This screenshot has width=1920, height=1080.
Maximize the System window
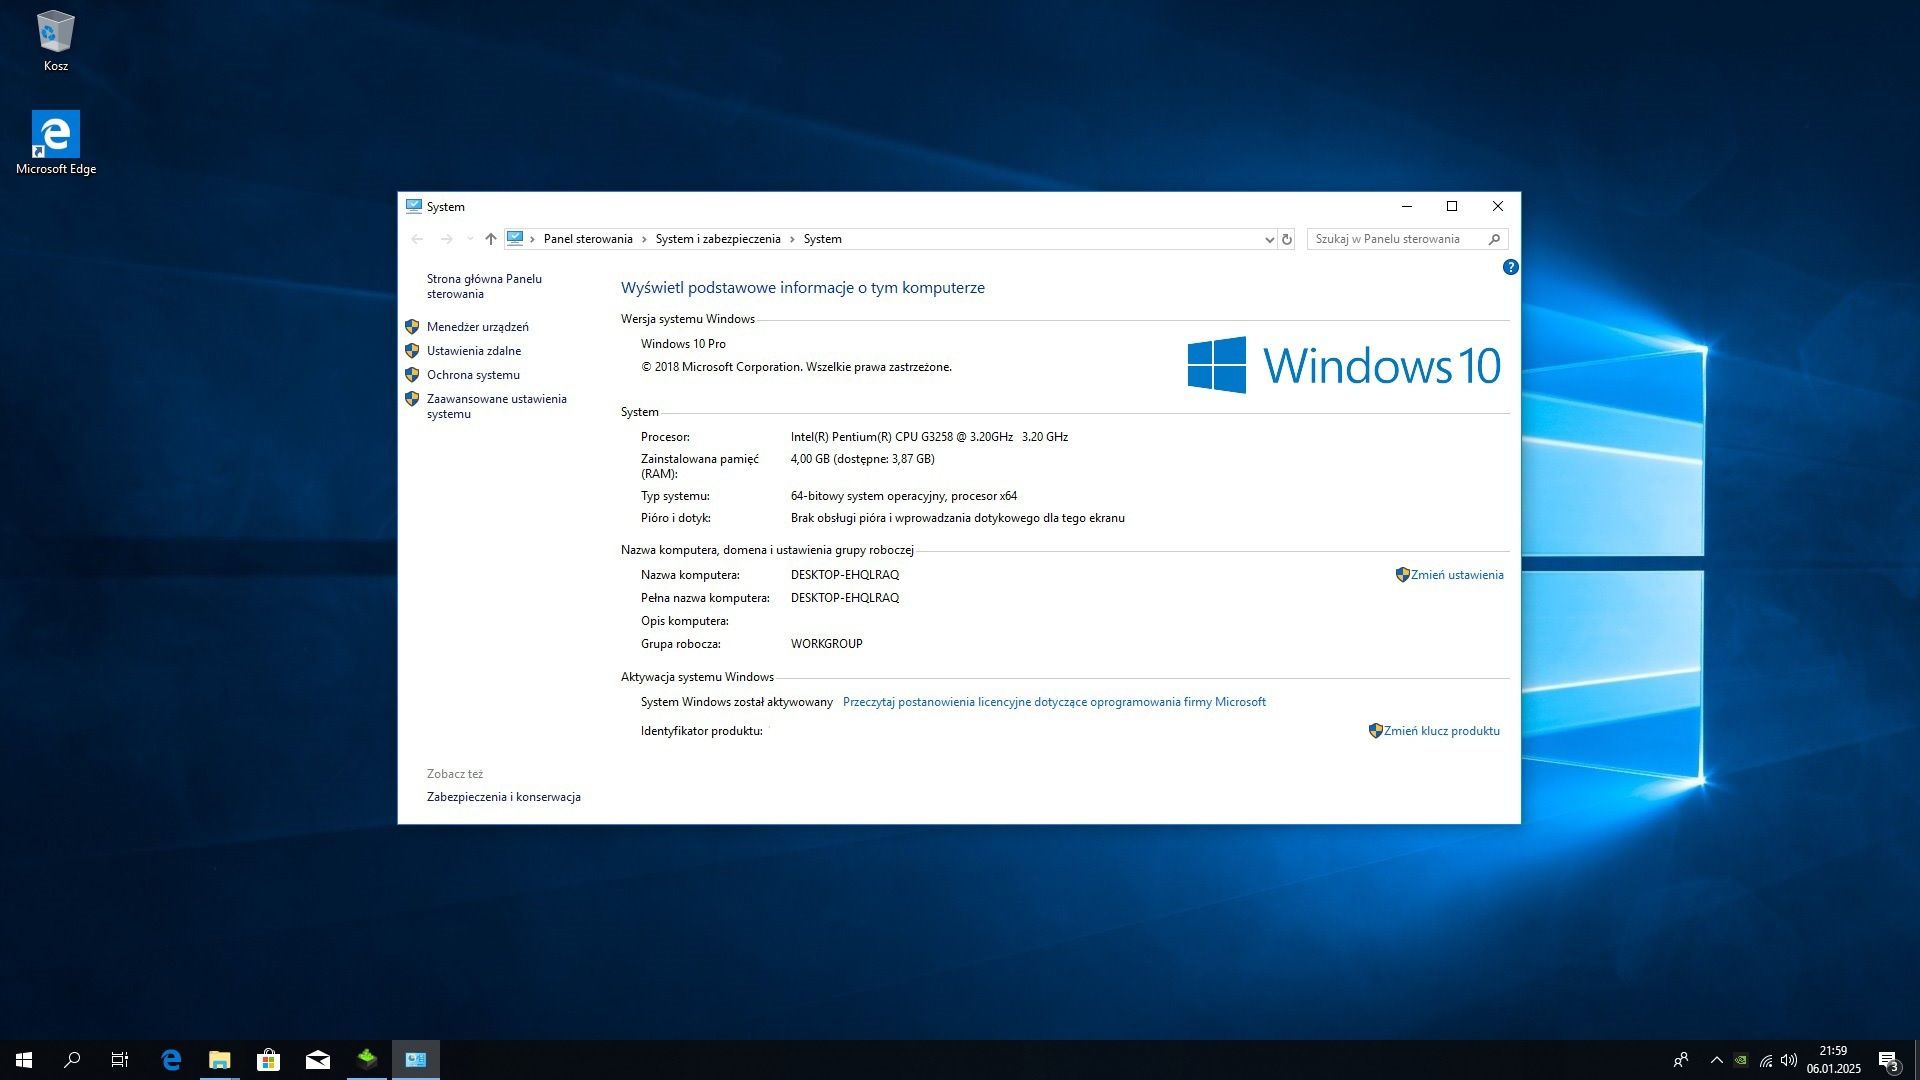1452,206
